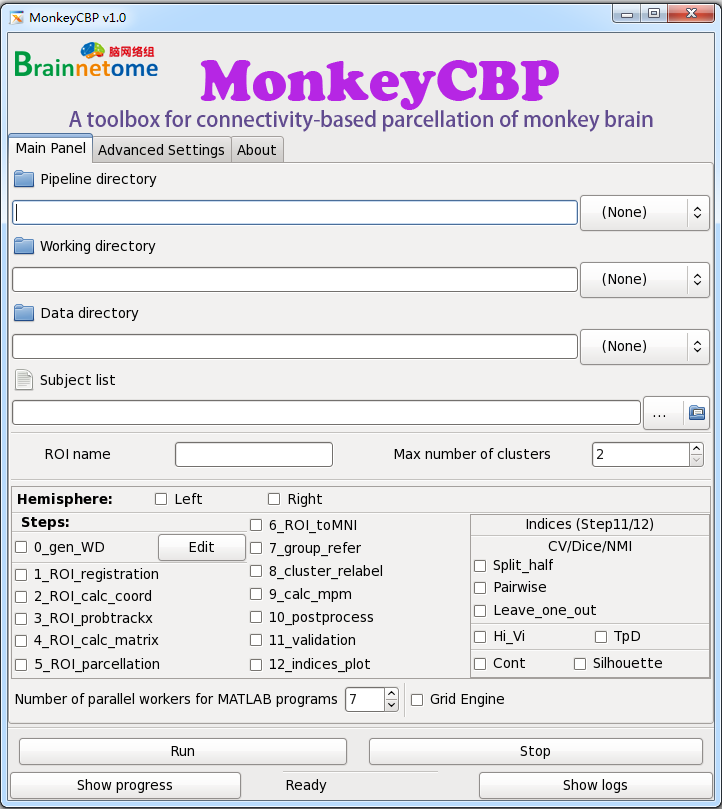Toggle the Grid Engine checkbox

point(418,699)
